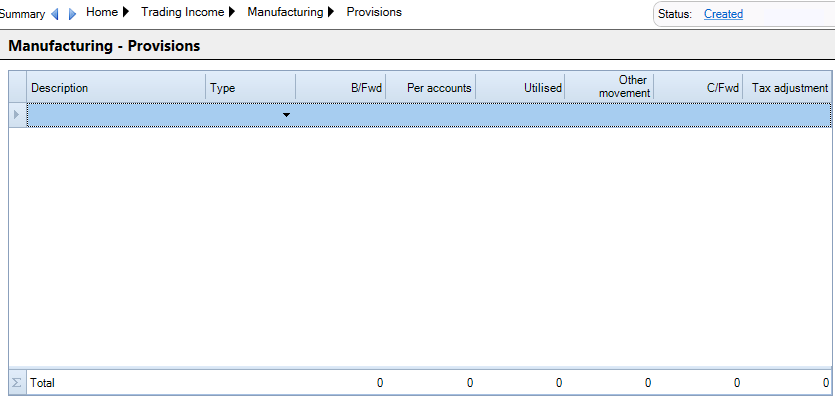Click the Per accounts total value 0

pyautogui.click(x=470, y=383)
